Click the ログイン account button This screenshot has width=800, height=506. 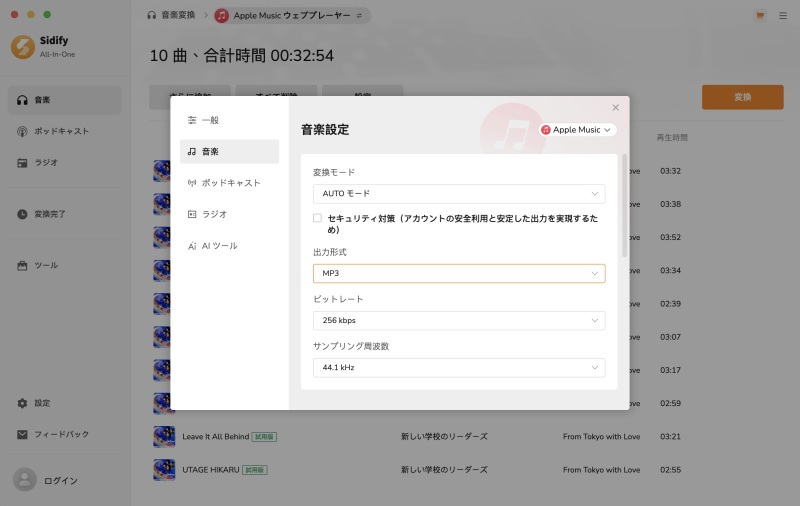click(61, 480)
